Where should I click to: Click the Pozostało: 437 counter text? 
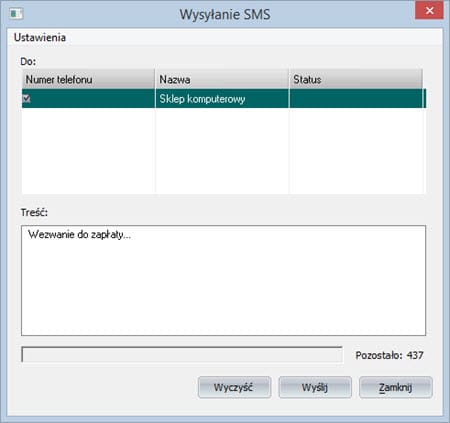(x=389, y=355)
